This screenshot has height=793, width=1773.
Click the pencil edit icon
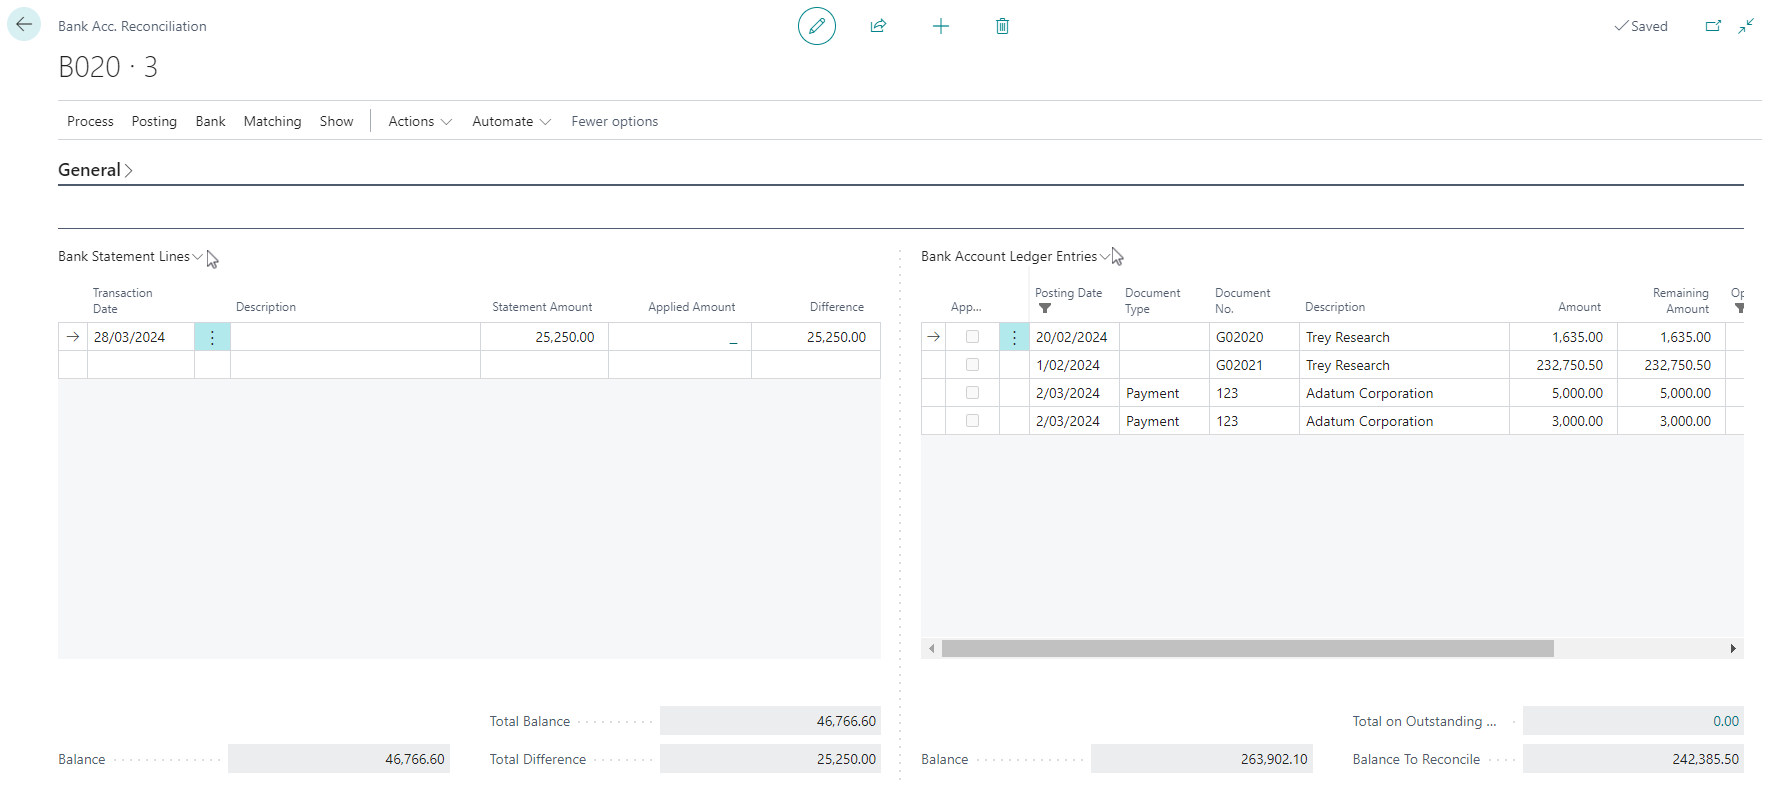[816, 26]
